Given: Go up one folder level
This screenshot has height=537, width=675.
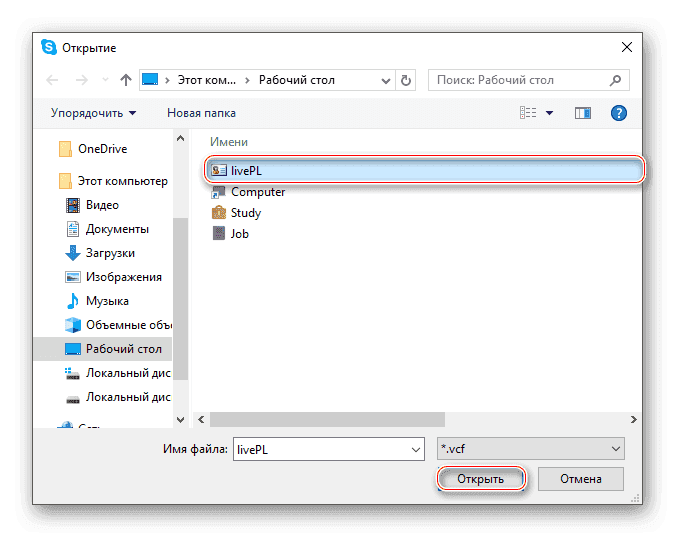Looking at the screenshot, I should pyautogui.click(x=126, y=80).
